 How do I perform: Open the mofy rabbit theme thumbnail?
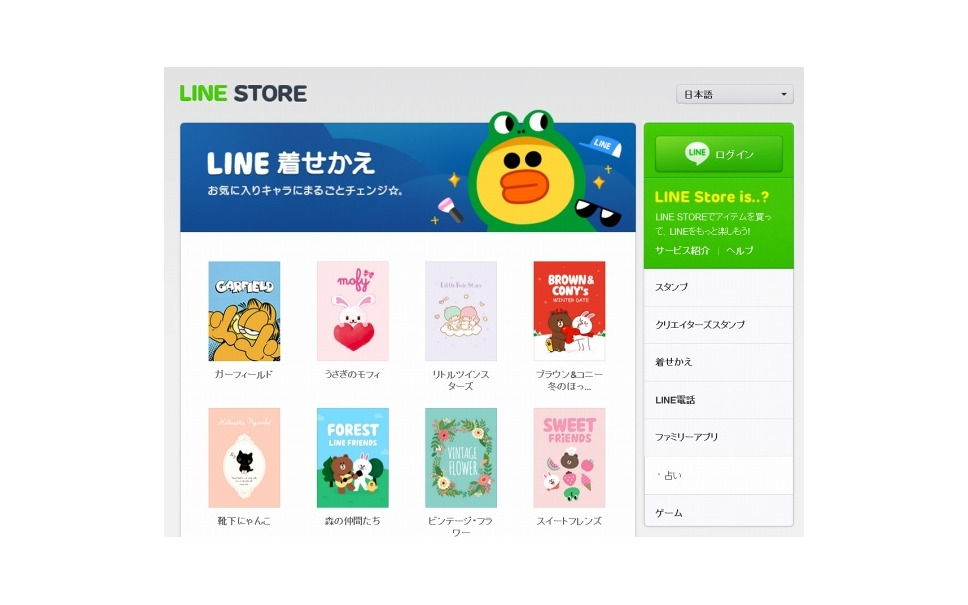[353, 311]
